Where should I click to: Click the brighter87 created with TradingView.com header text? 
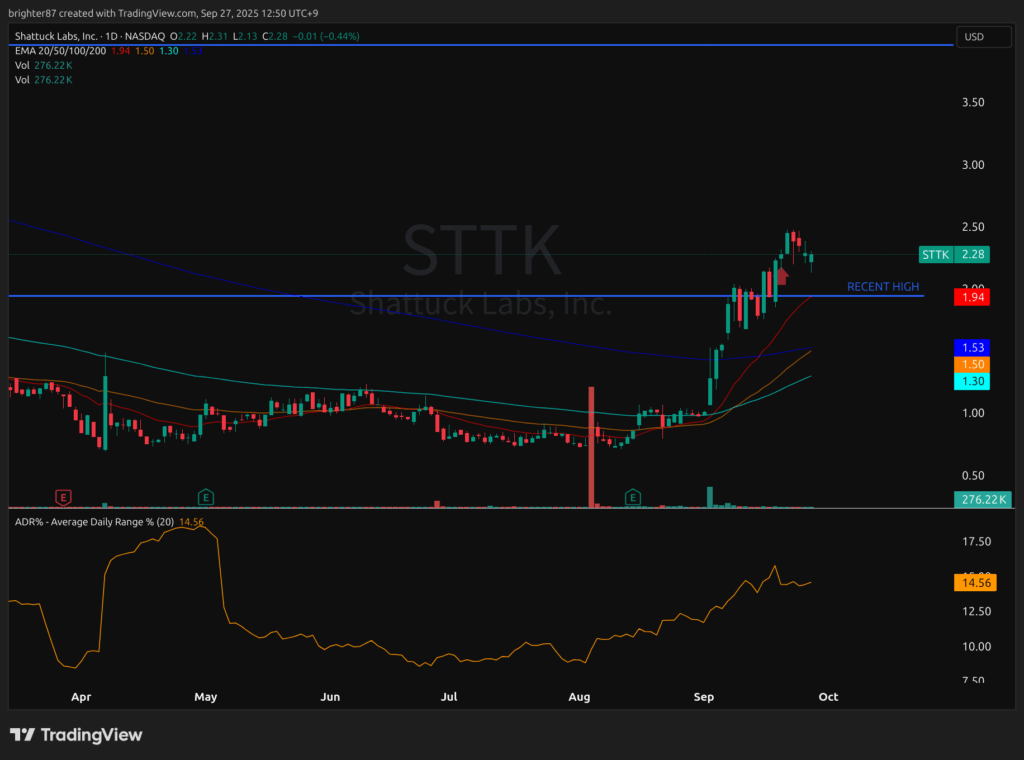pos(163,13)
